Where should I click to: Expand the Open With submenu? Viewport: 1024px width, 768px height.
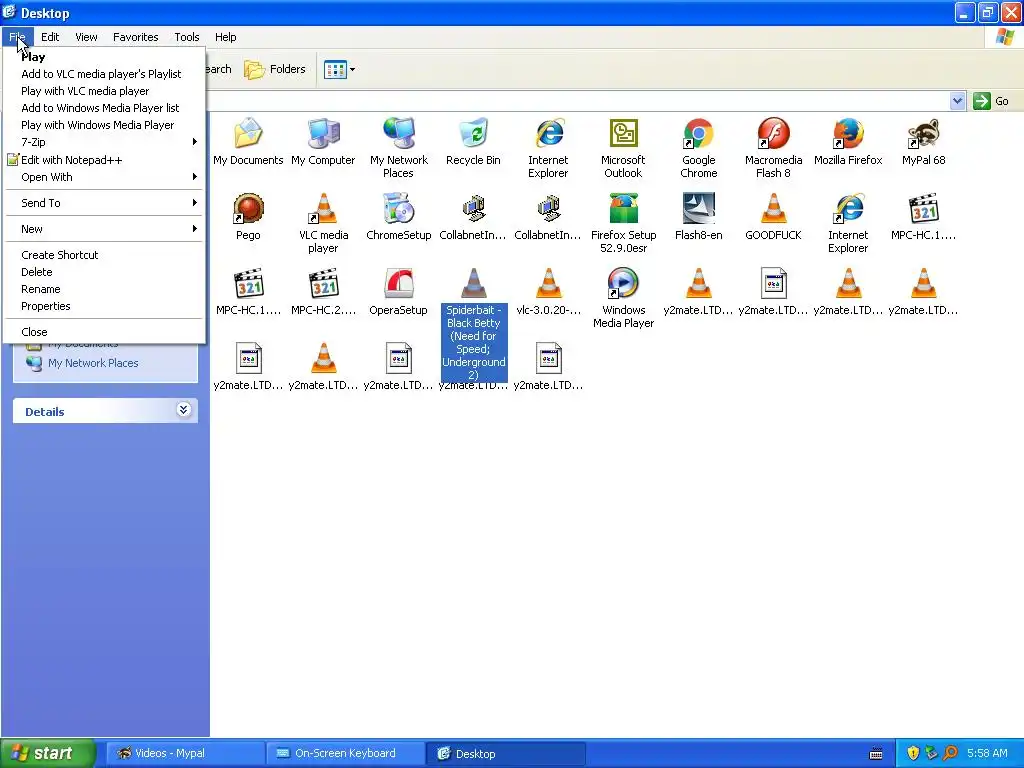104,177
